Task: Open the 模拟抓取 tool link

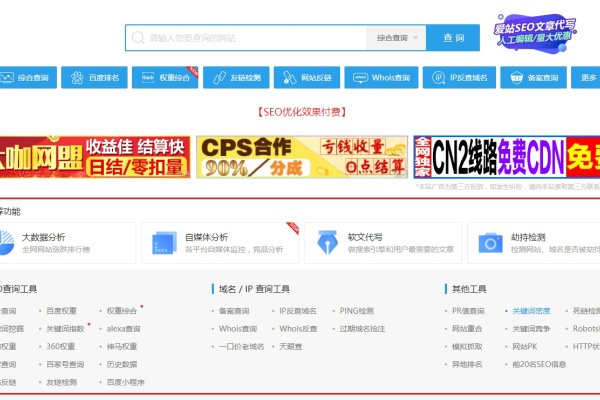Action: pos(467,346)
